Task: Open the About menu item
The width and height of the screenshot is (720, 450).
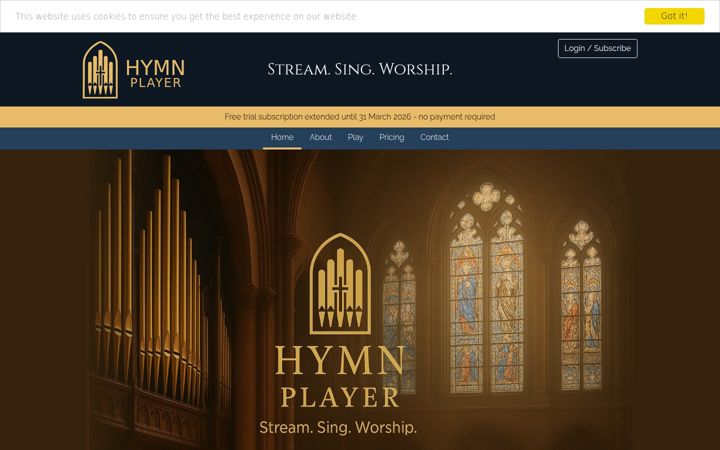Action: tap(320, 137)
